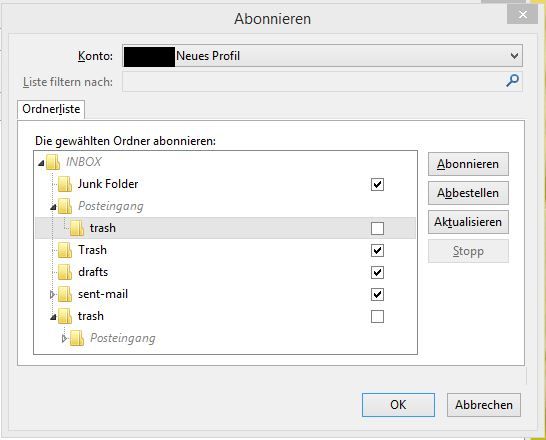Click the bottom Posteingang folder icon

click(x=77, y=338)
